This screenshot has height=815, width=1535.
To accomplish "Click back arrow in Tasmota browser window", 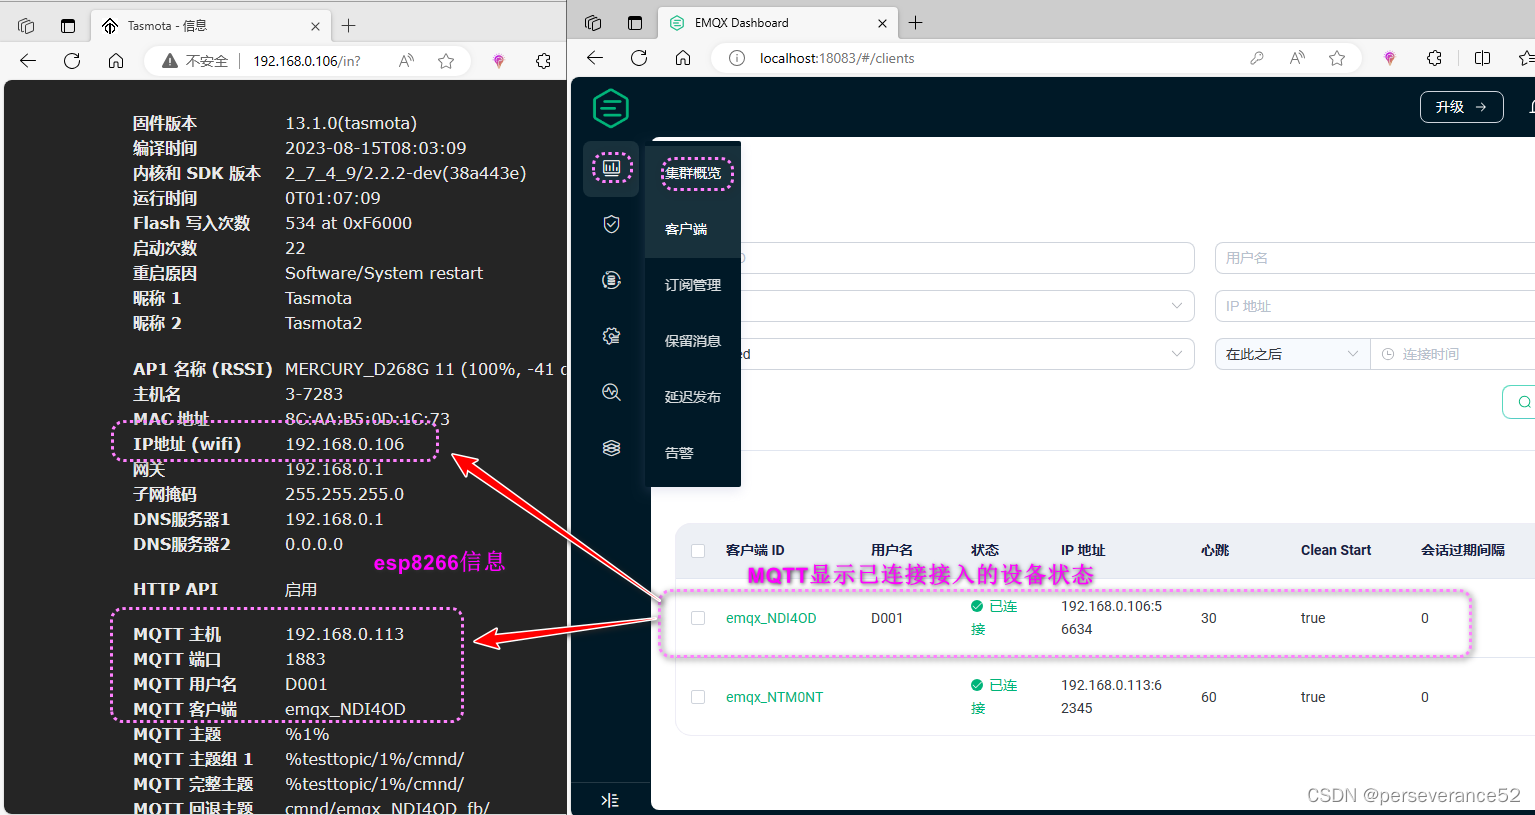I will click(x=28, y=61).
